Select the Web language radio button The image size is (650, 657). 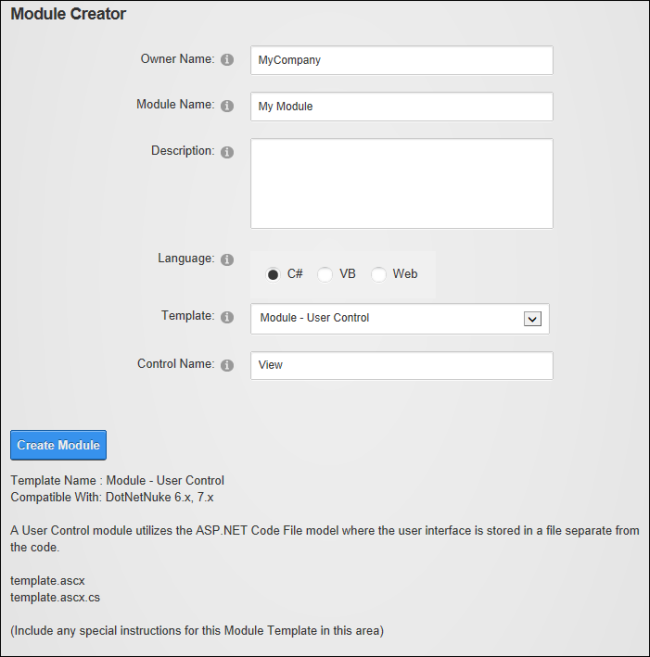[378, 275]
